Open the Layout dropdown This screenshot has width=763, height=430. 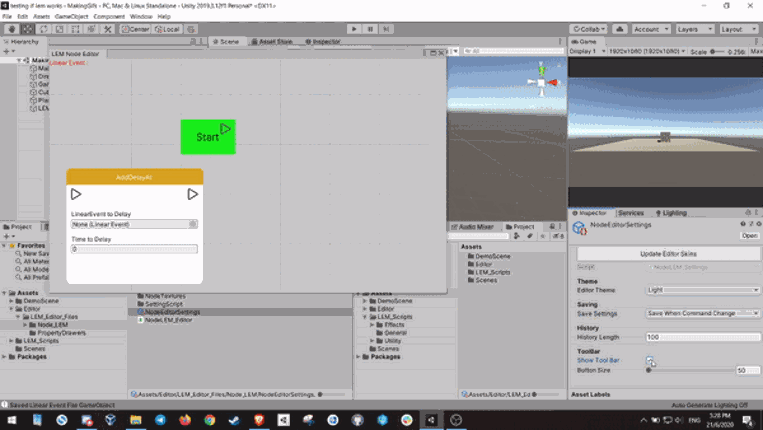tap(739, 29)
